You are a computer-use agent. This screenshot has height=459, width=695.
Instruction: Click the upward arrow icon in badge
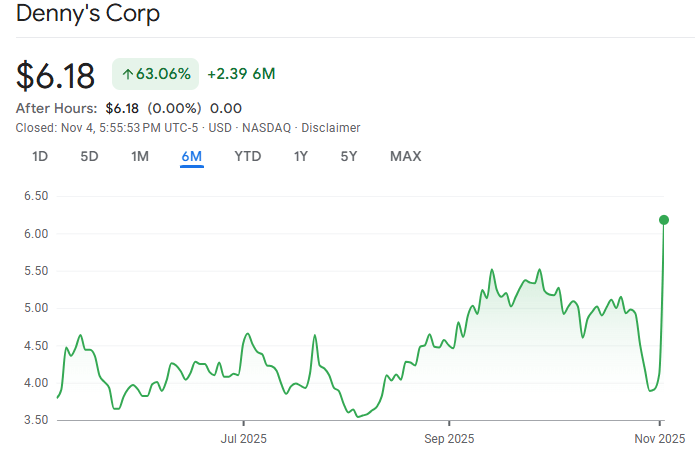pyautogui.click(x=128, y=74)
